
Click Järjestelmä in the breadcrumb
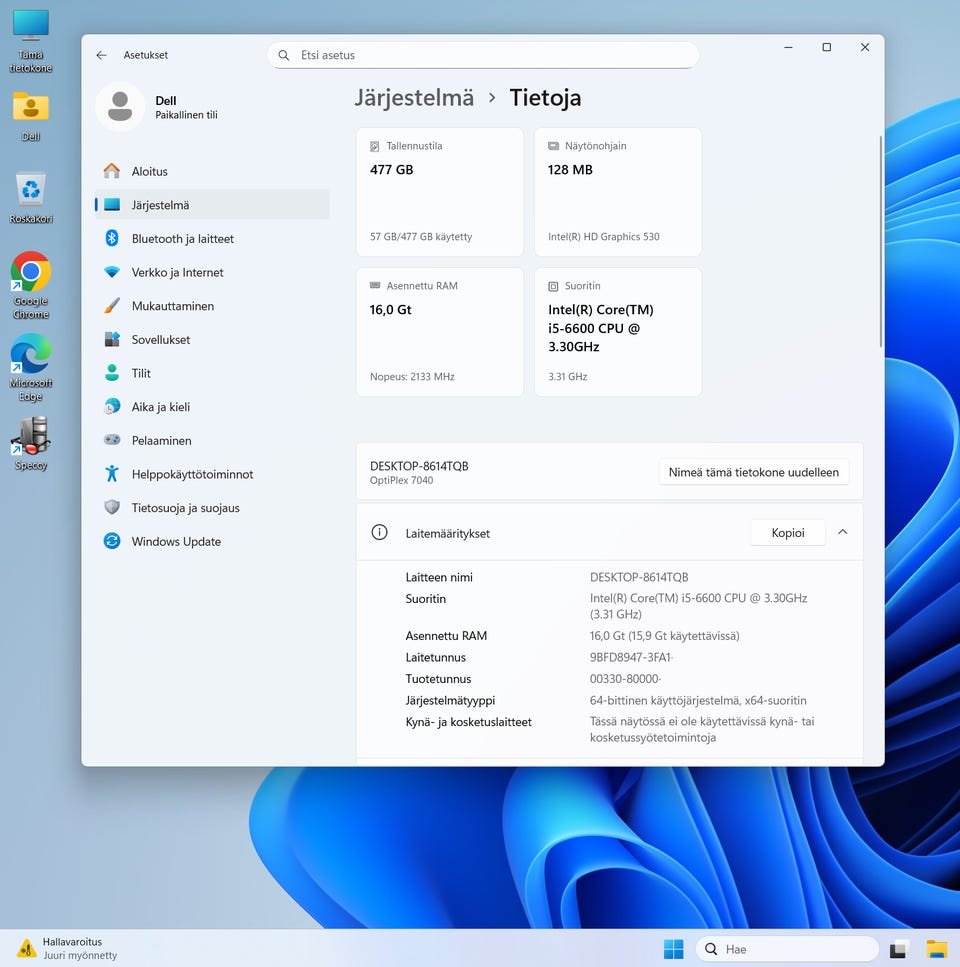pos(414,98)
